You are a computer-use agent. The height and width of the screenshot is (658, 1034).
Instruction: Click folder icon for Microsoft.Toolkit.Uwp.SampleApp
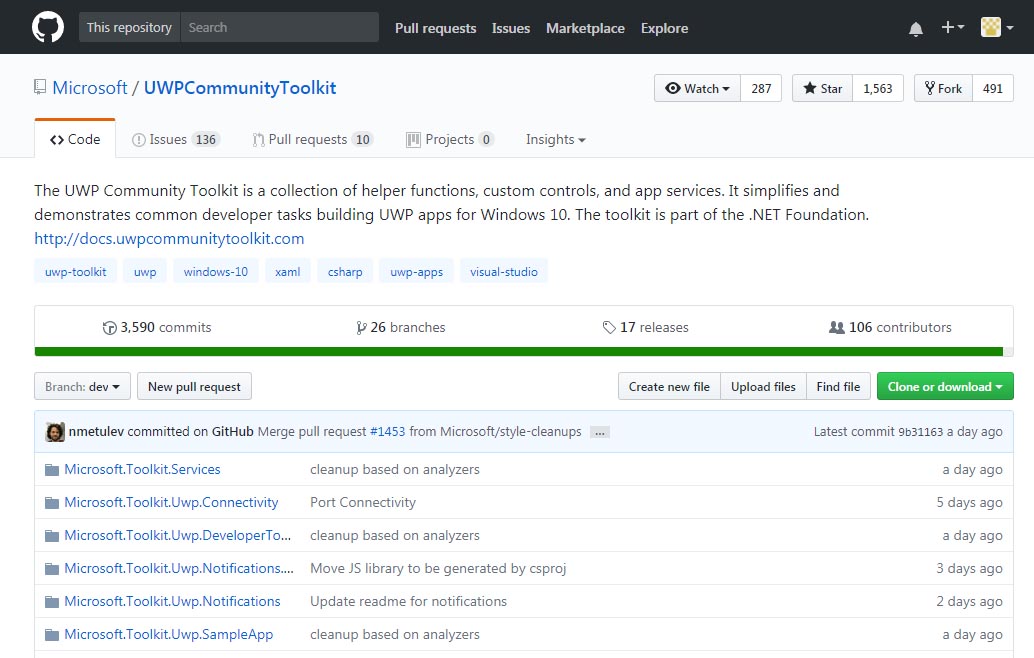click(x=51, y=634)
